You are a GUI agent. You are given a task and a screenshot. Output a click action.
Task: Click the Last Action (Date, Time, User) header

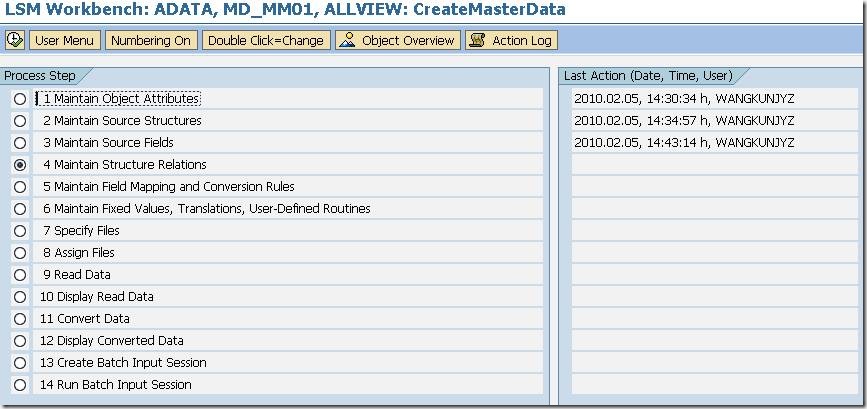648,76
